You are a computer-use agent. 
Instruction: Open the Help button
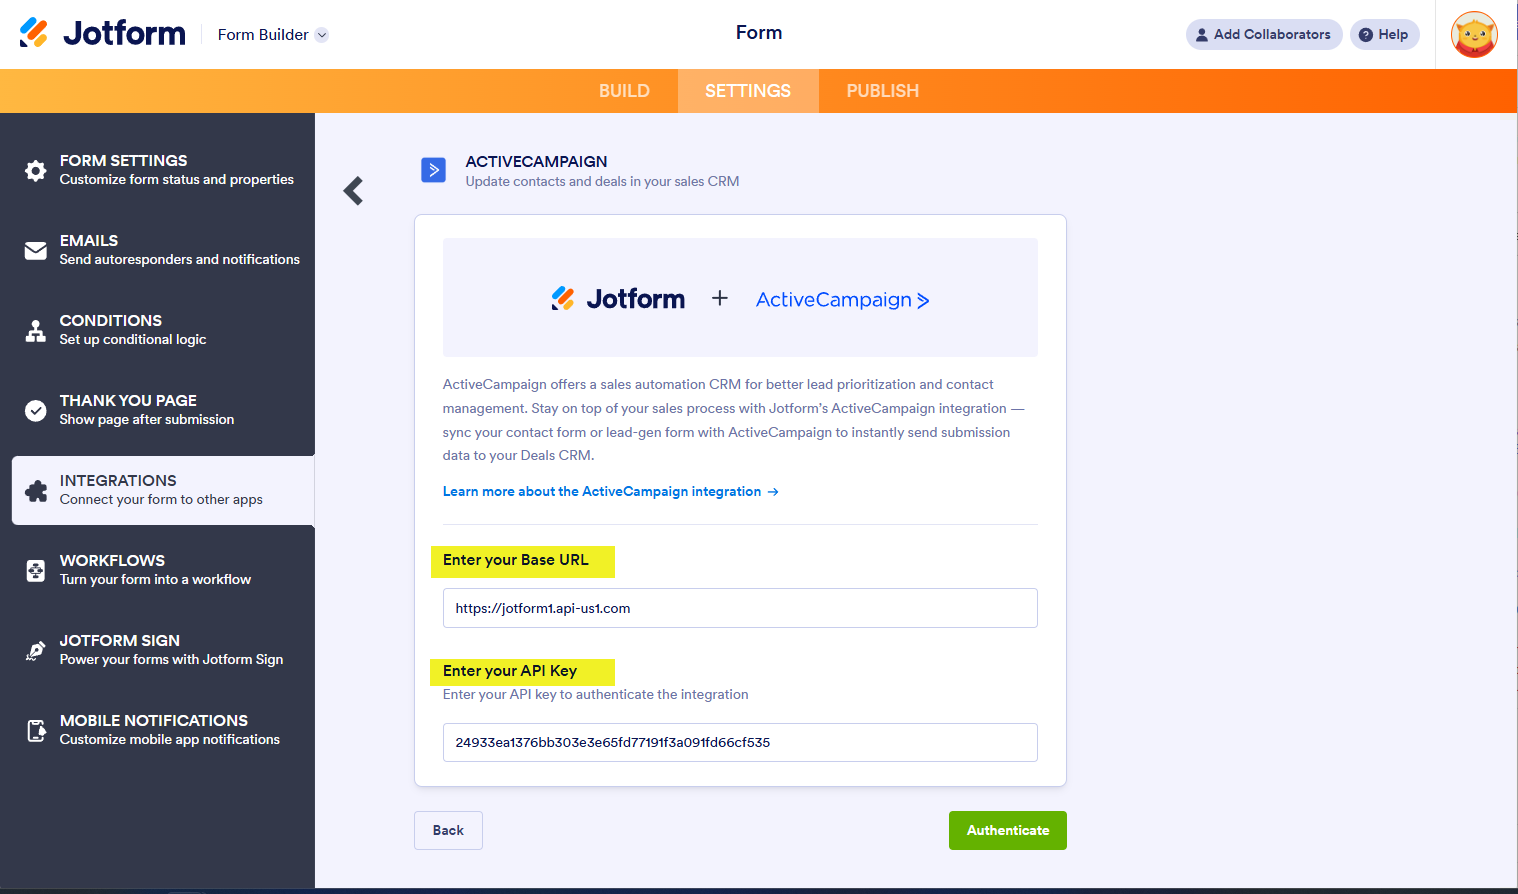coord(1384,34)
